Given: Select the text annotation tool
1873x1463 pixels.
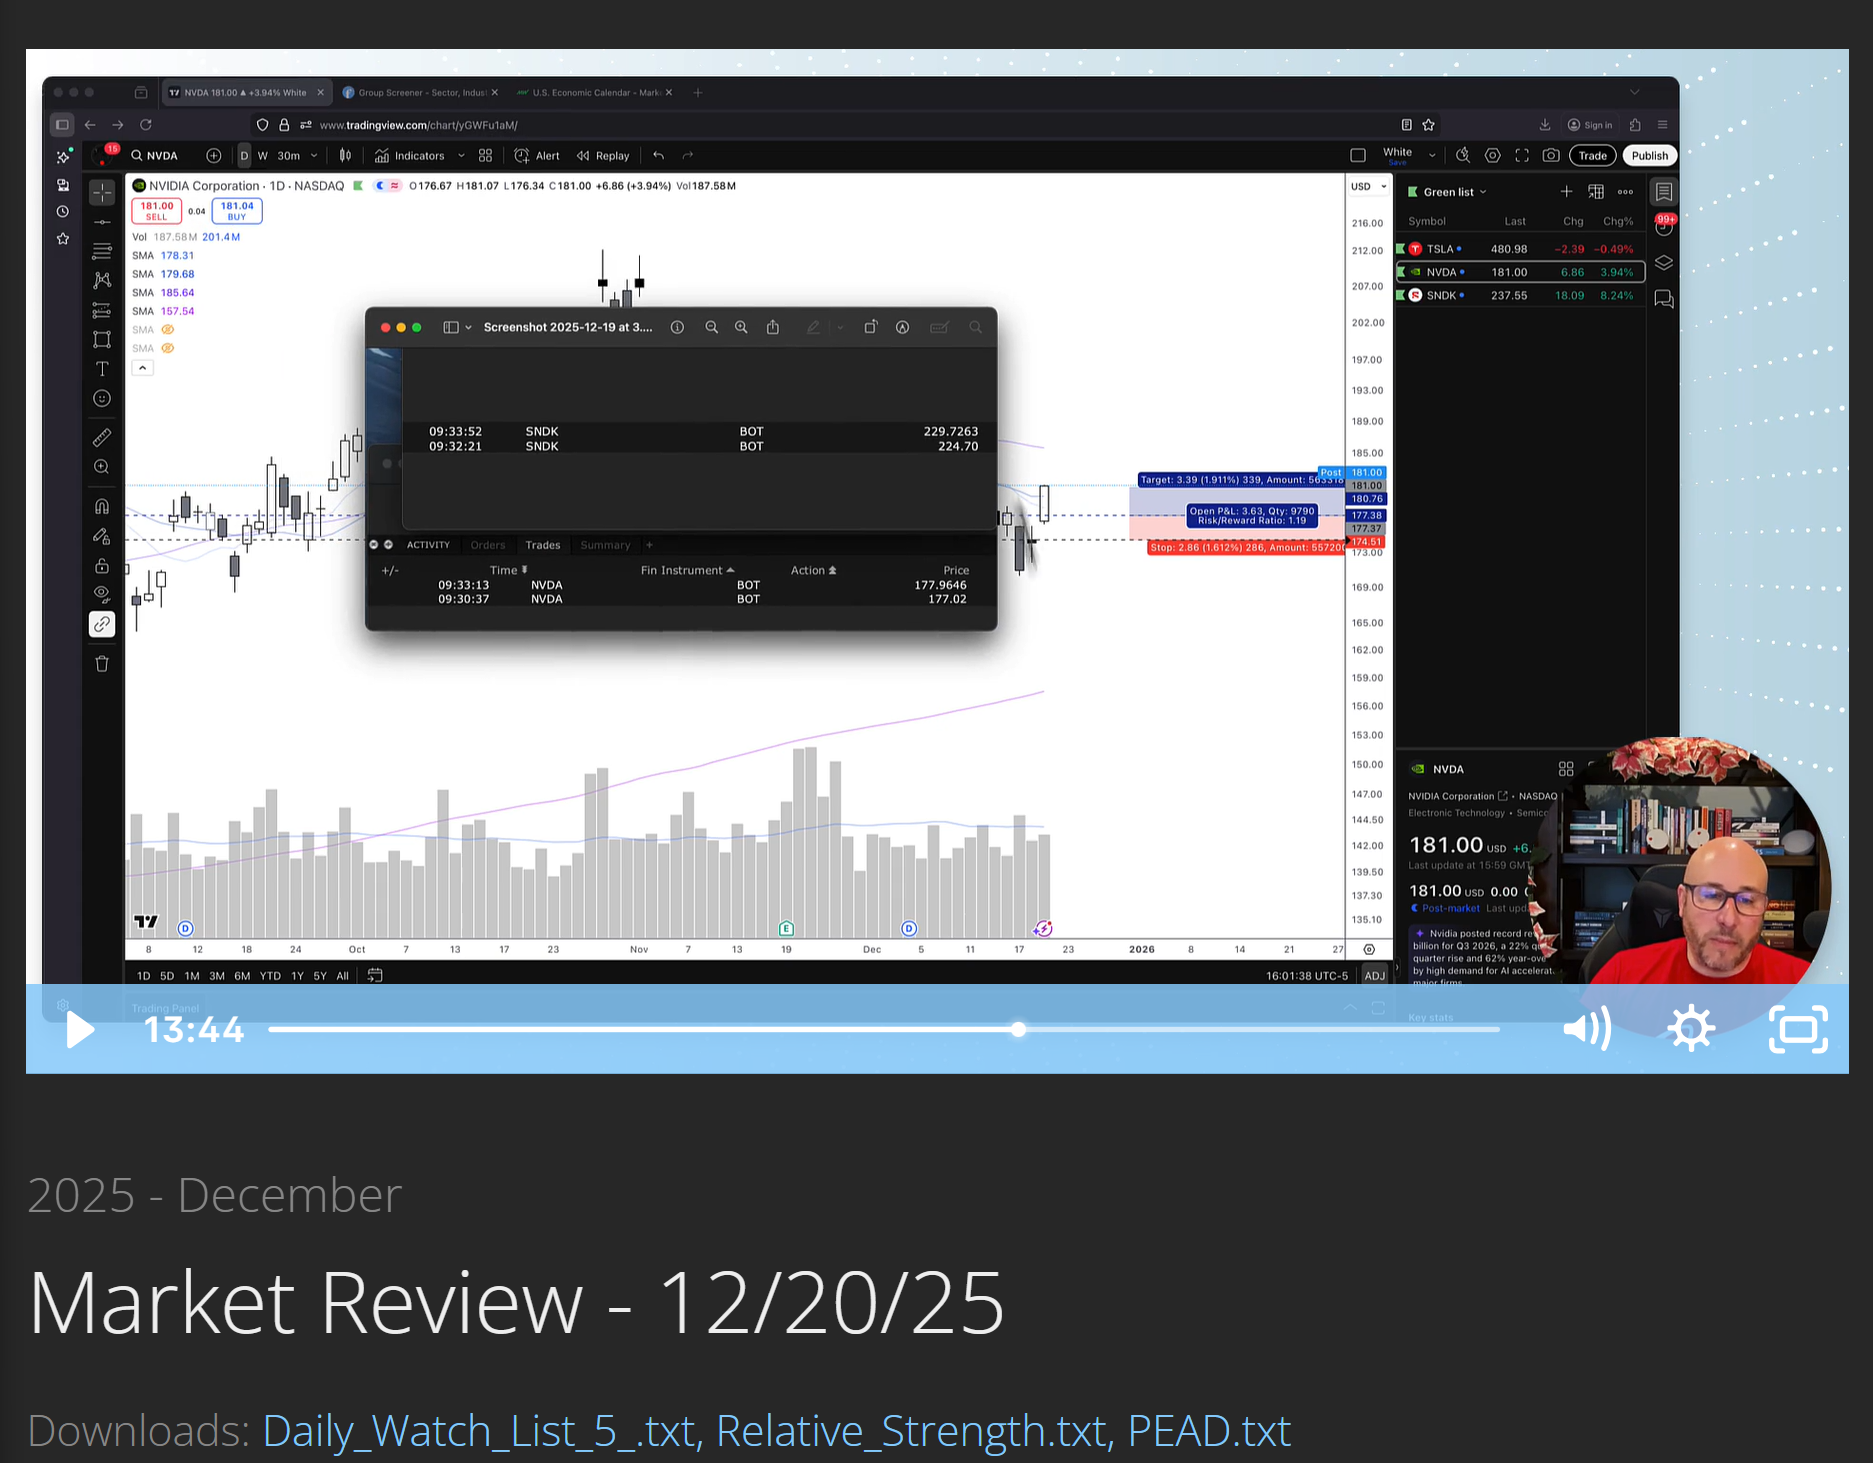Looking at the screenshot, I should [102, 369].
